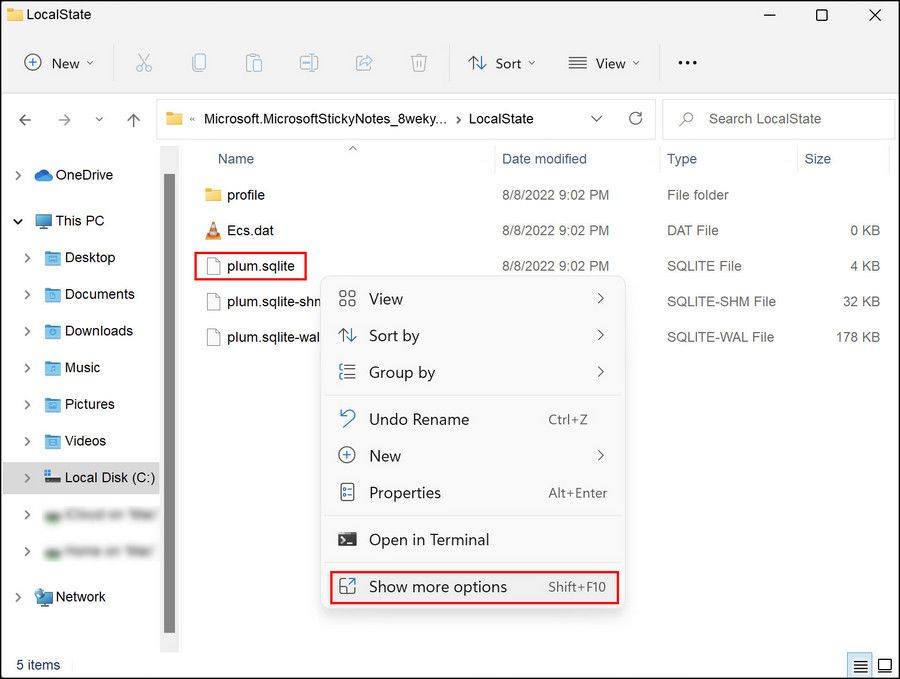Image resolution: width=900 pixels, height=679 pixels.
Task: Expand the OneDrive tree node
Action: (x=18, y=175)
